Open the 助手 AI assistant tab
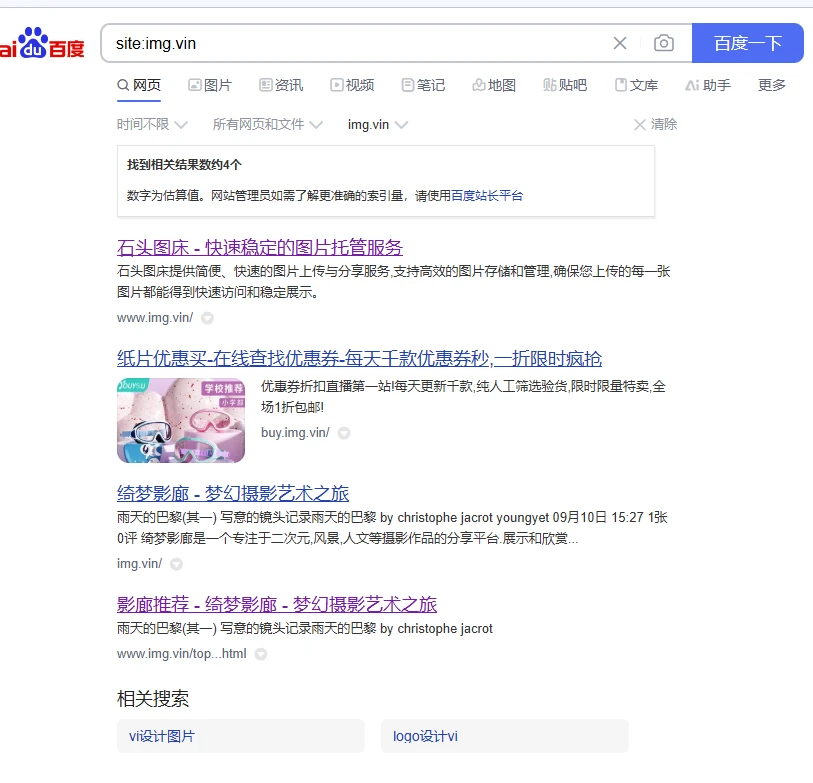The image size is (813, 783). point(708,86)
